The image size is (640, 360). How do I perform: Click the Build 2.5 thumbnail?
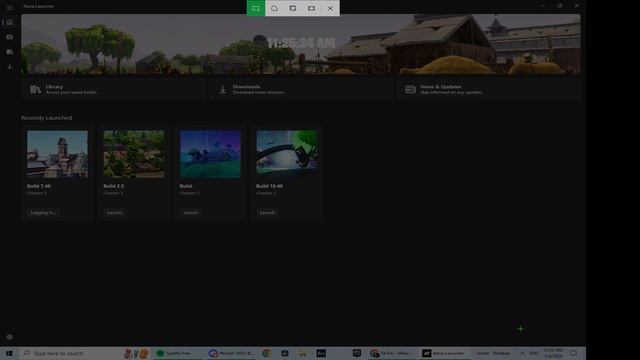pos(134,154)
